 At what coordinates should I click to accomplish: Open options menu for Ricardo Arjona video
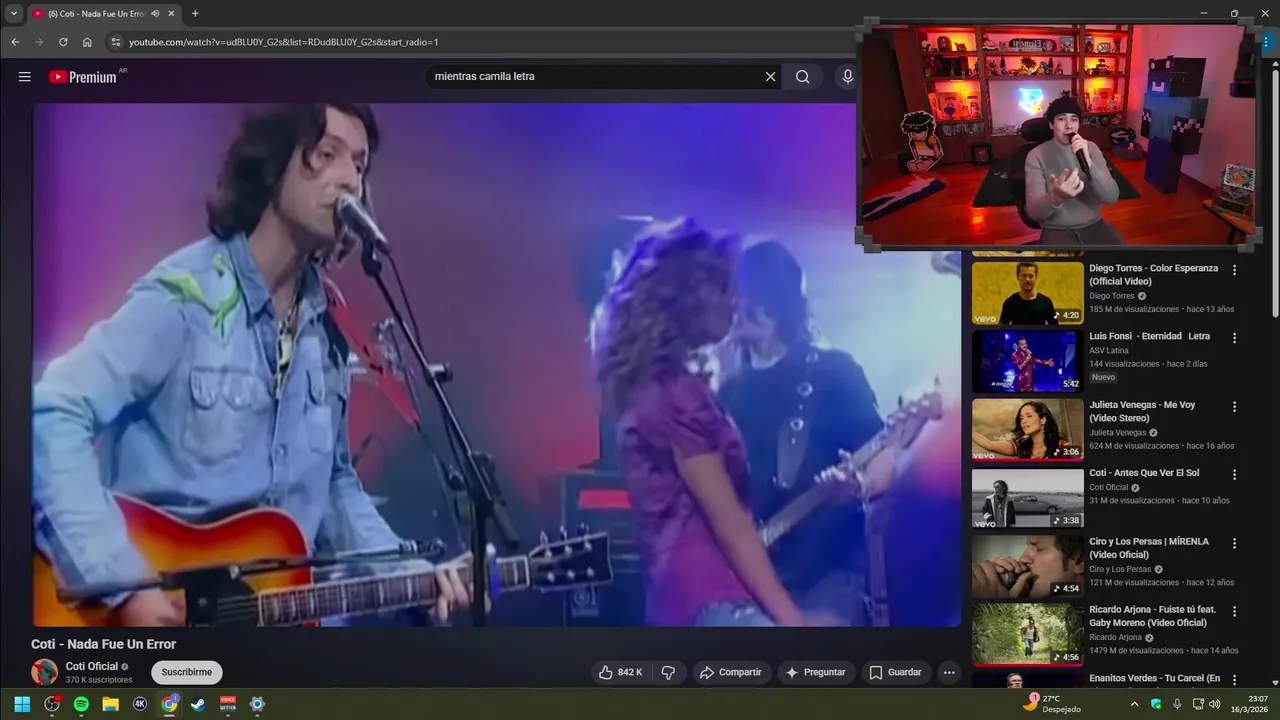pos(1234,611)
